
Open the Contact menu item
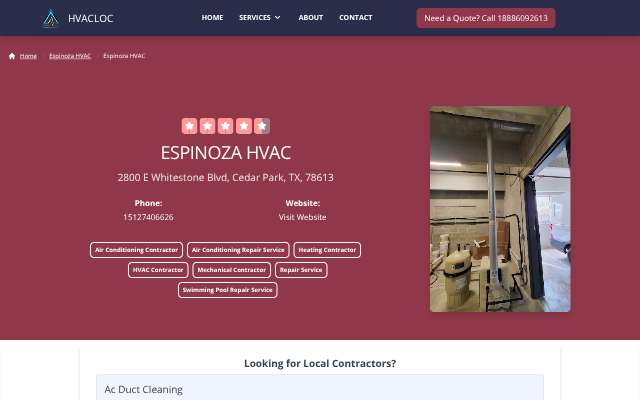click(x=356, y=18)
